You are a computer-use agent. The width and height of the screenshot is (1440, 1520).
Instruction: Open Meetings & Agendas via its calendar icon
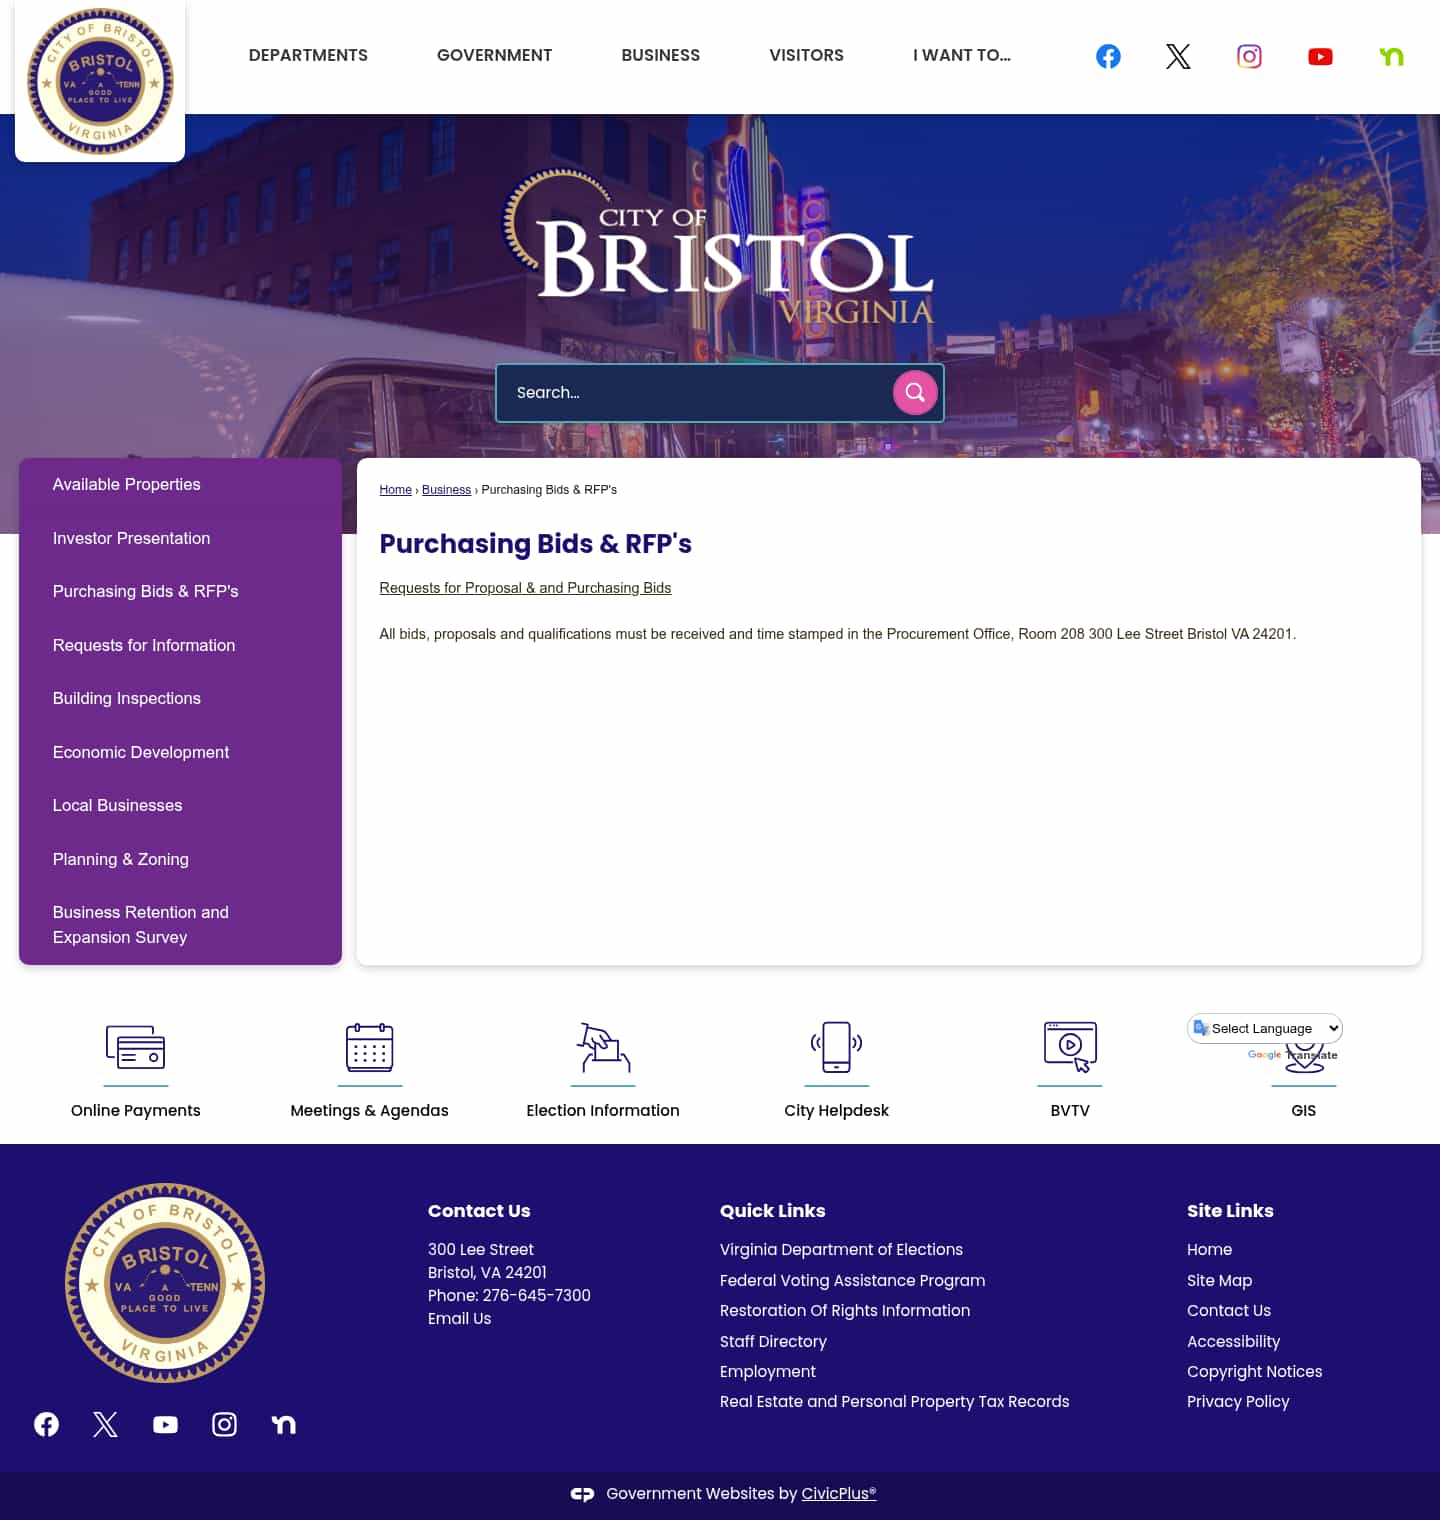click(x=369, y=1050)
